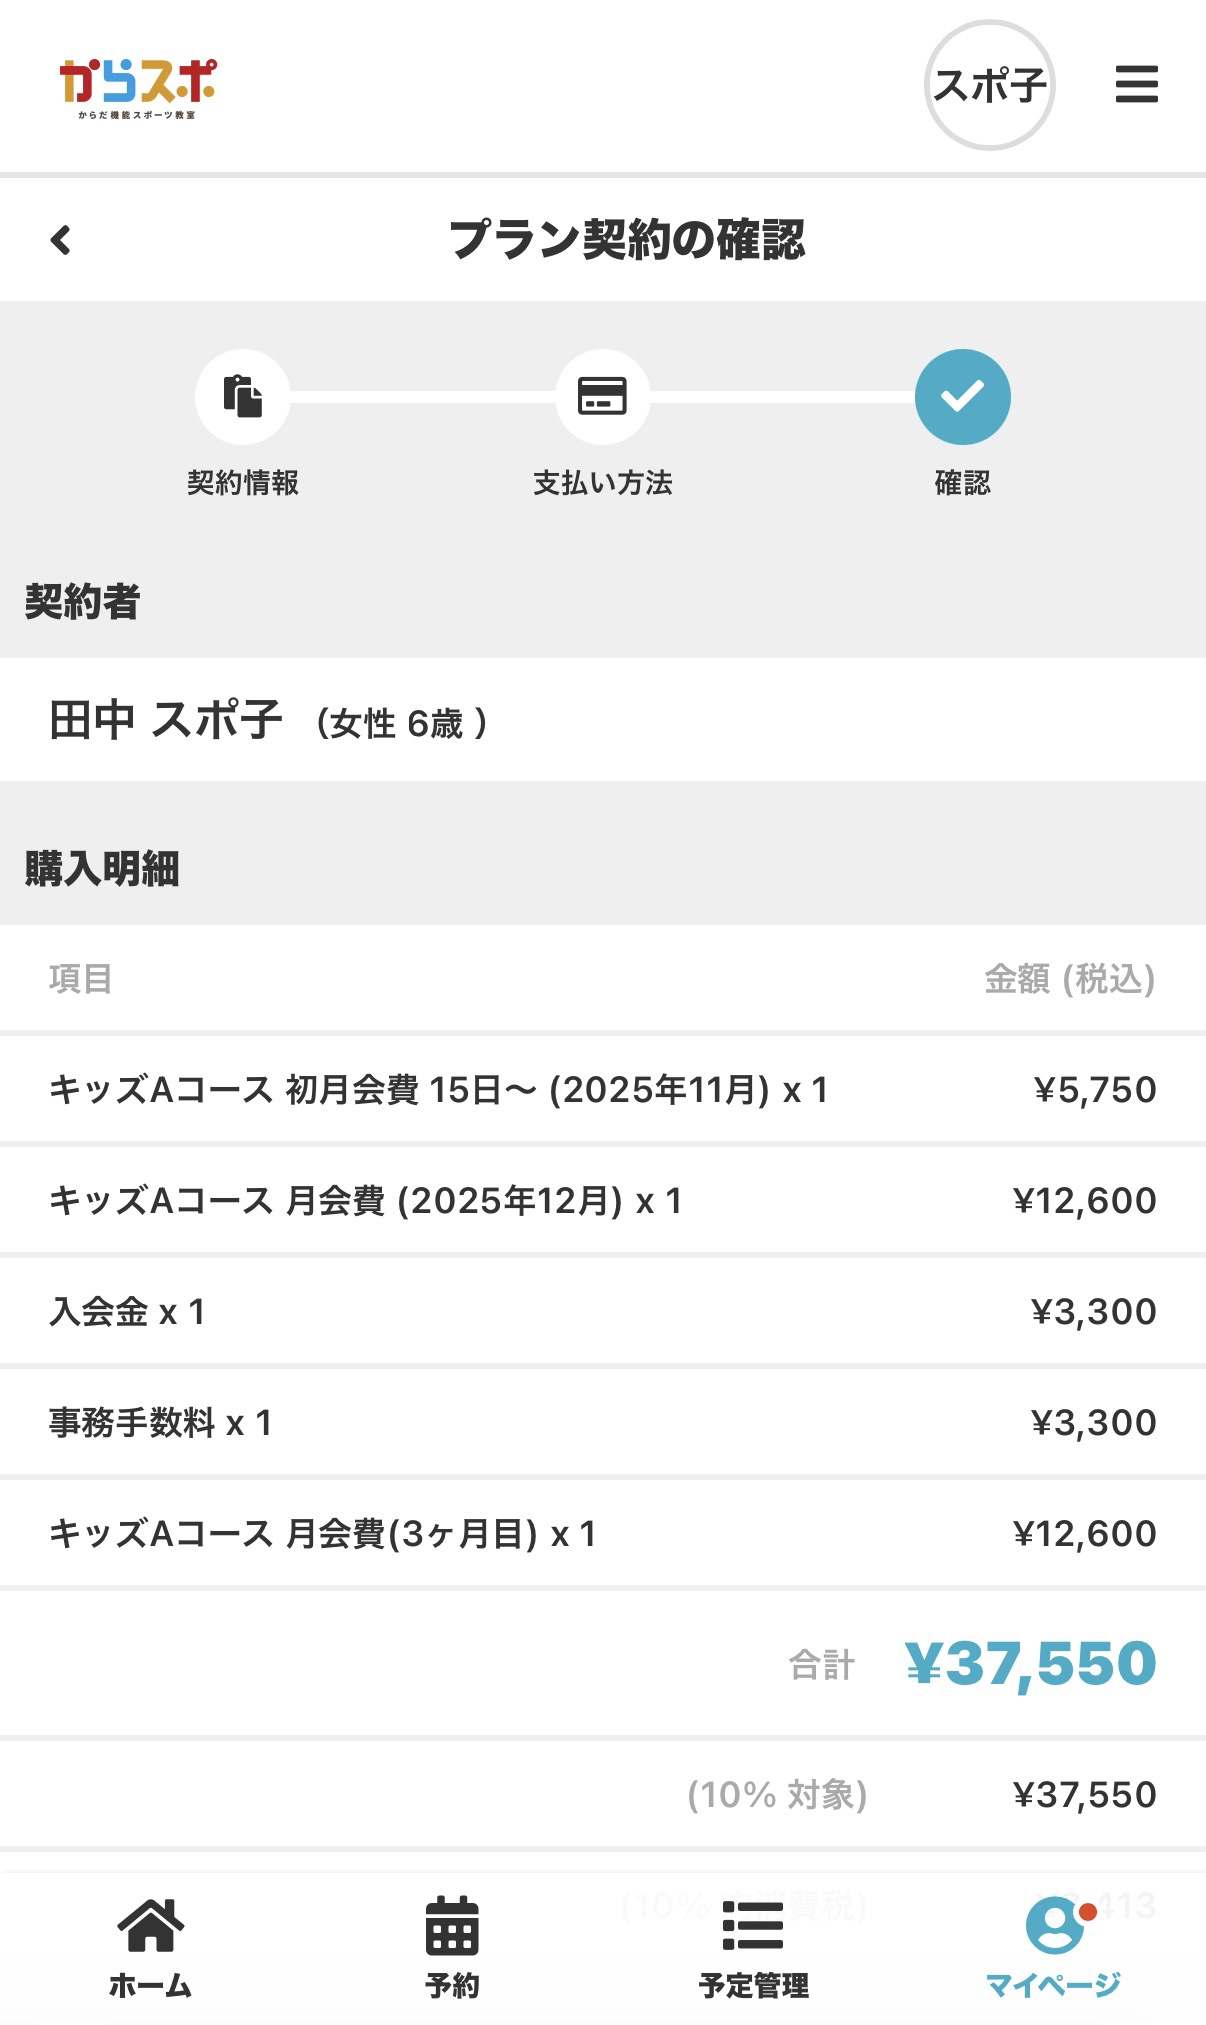Select the contractor name 田中 スポ子
1206x2025 pixels.
click(166, 720)
